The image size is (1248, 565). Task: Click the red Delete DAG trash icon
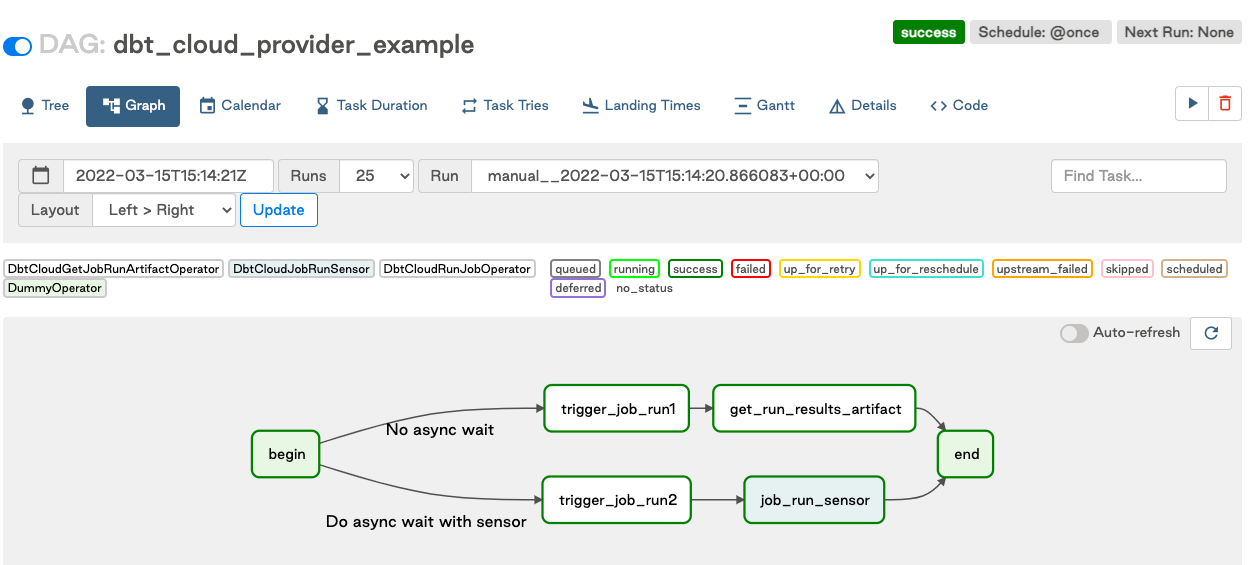(x=1225, y=104)
